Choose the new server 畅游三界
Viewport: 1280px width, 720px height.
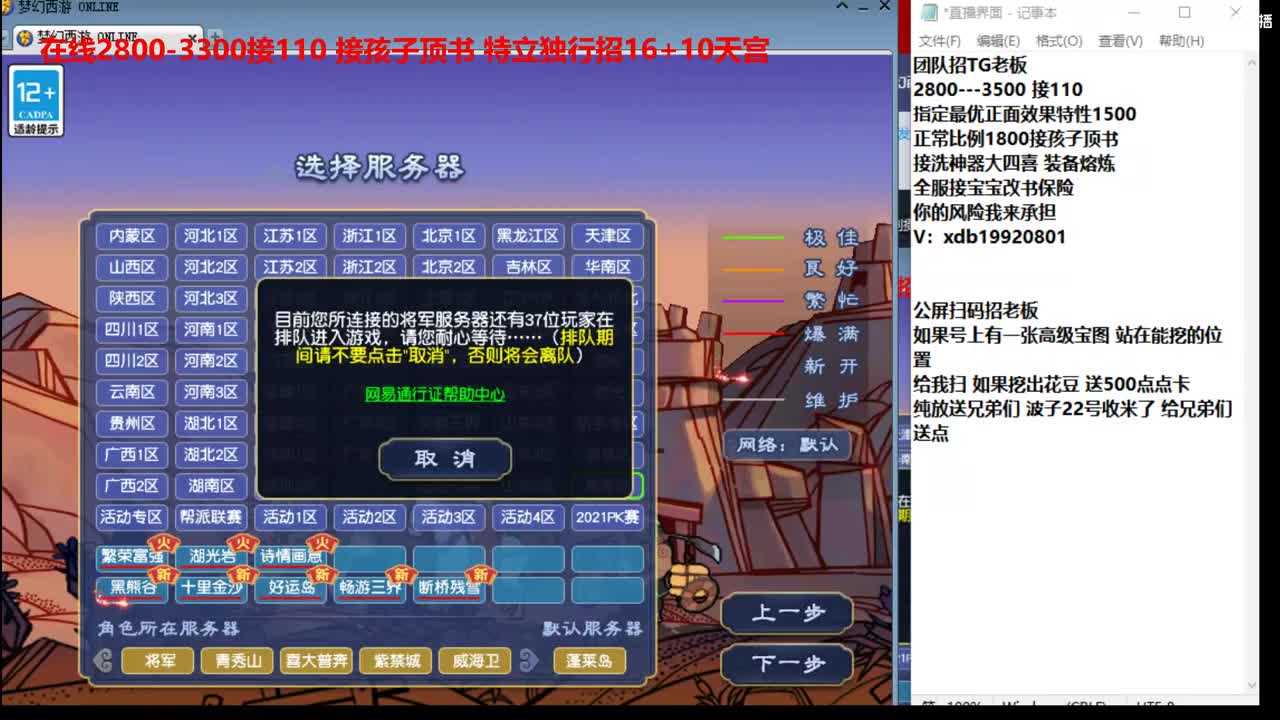pyautogui.click(x=369, y=588)
